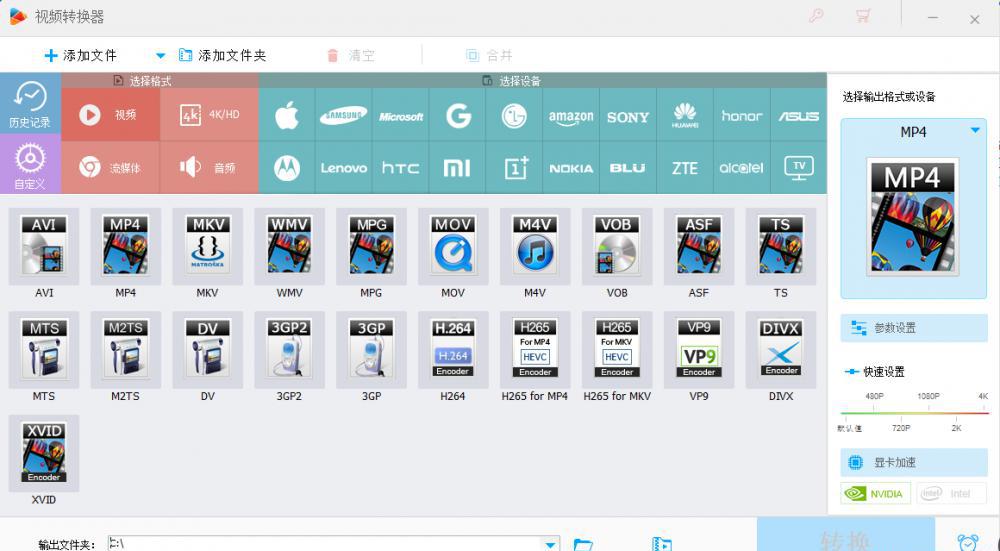Click the large MP4 output preview thumbnail
The height and width of the screenshot is (551, 1000).
[x=913, y=217]
